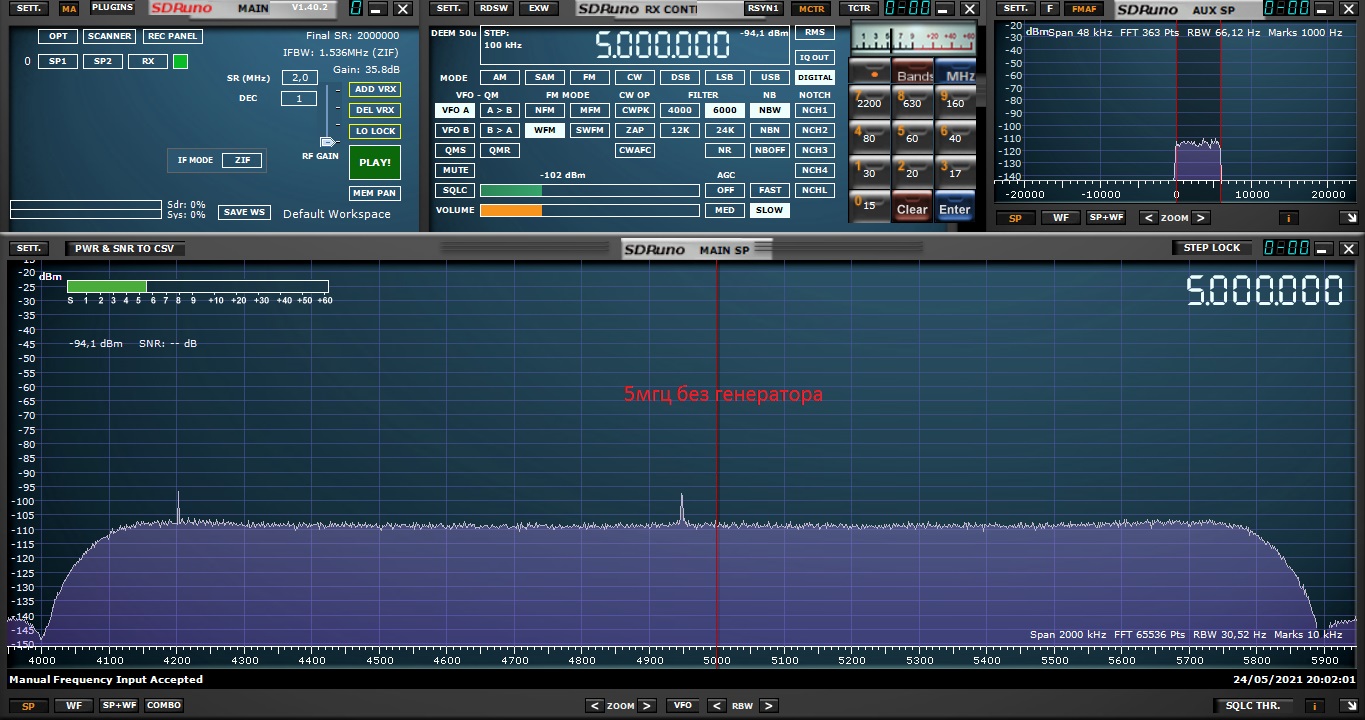Enable the NCH1 notch filter

tap(815, 110)
